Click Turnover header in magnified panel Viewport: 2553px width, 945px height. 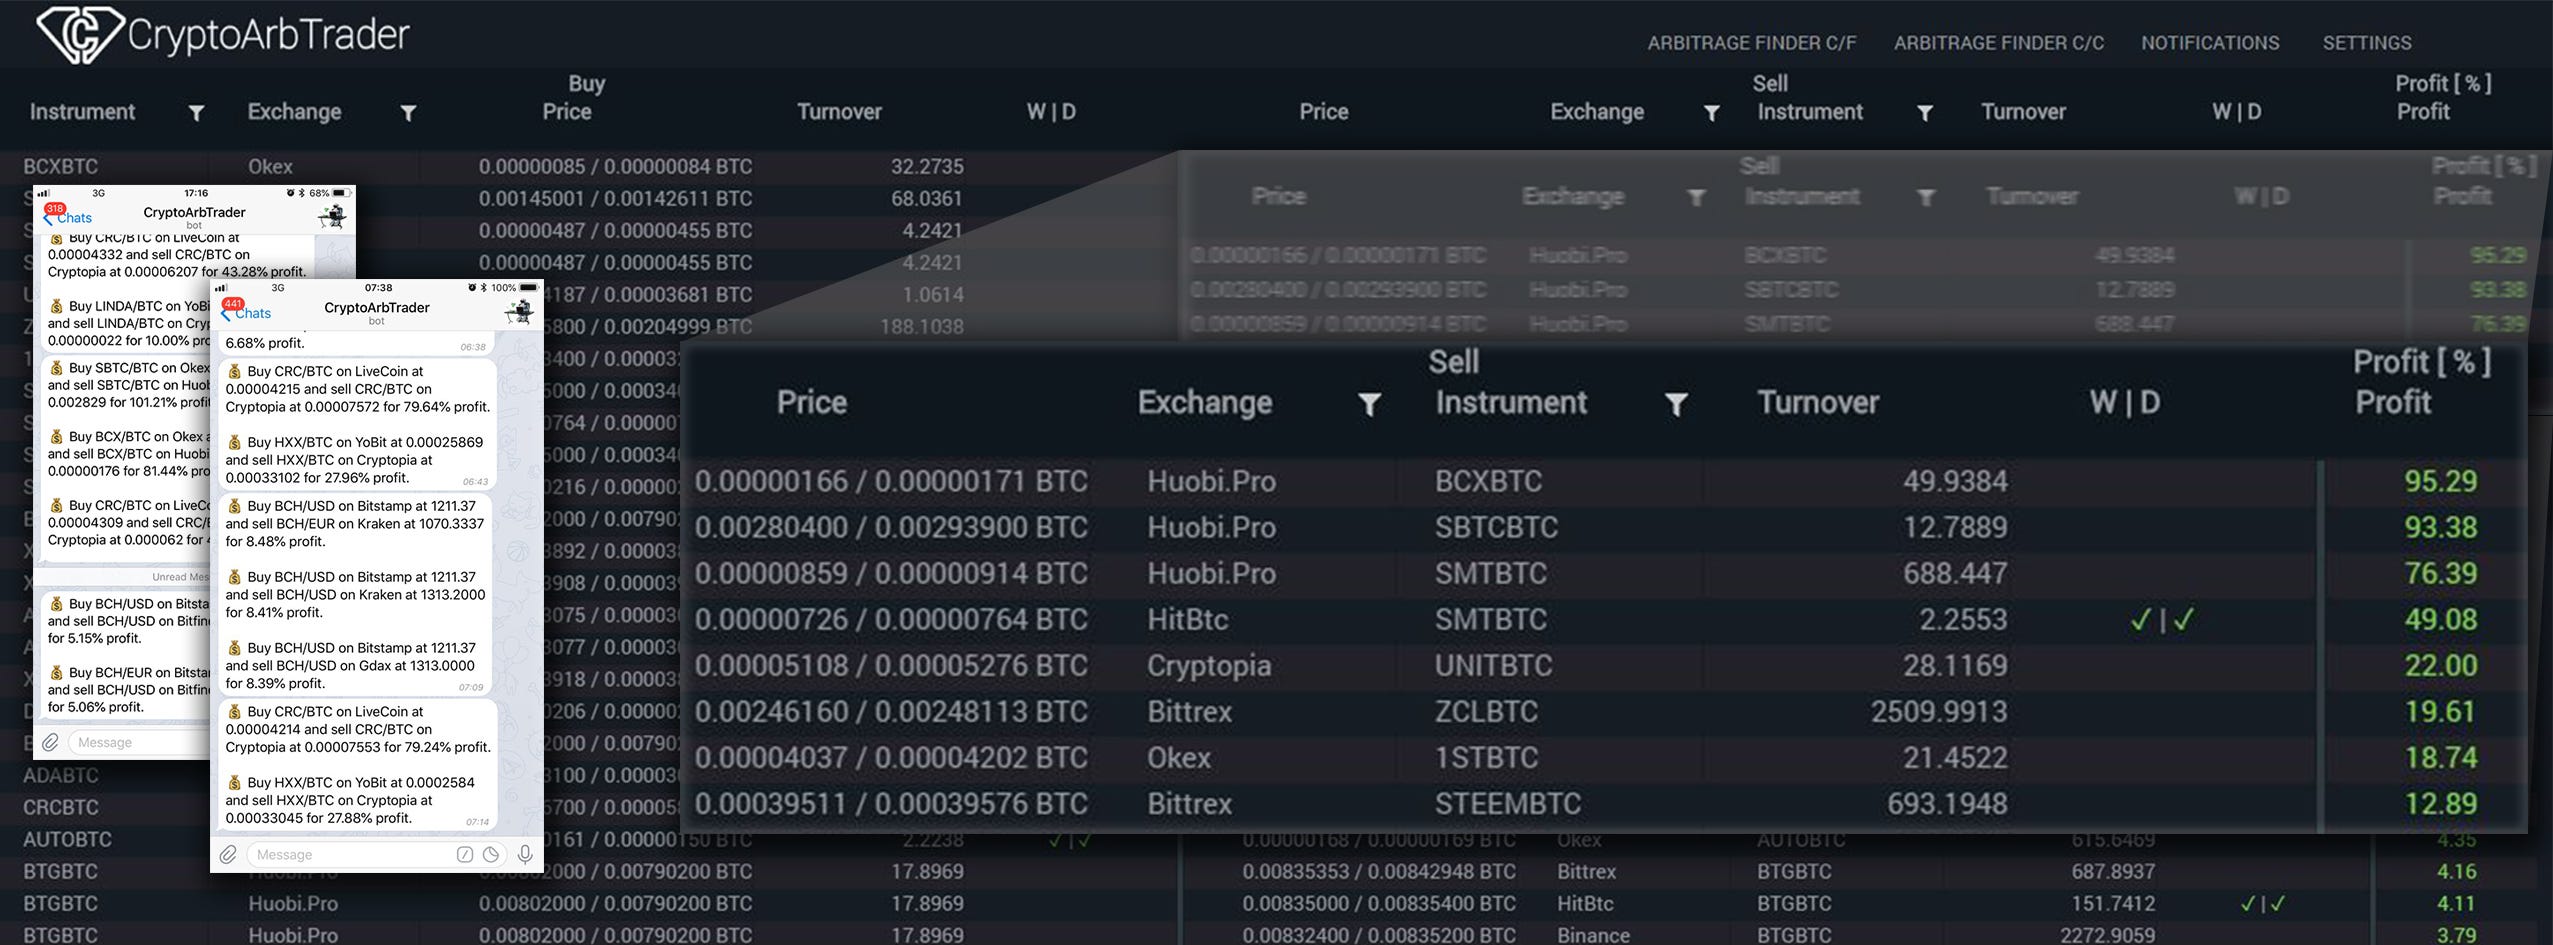click(1818, 403)
